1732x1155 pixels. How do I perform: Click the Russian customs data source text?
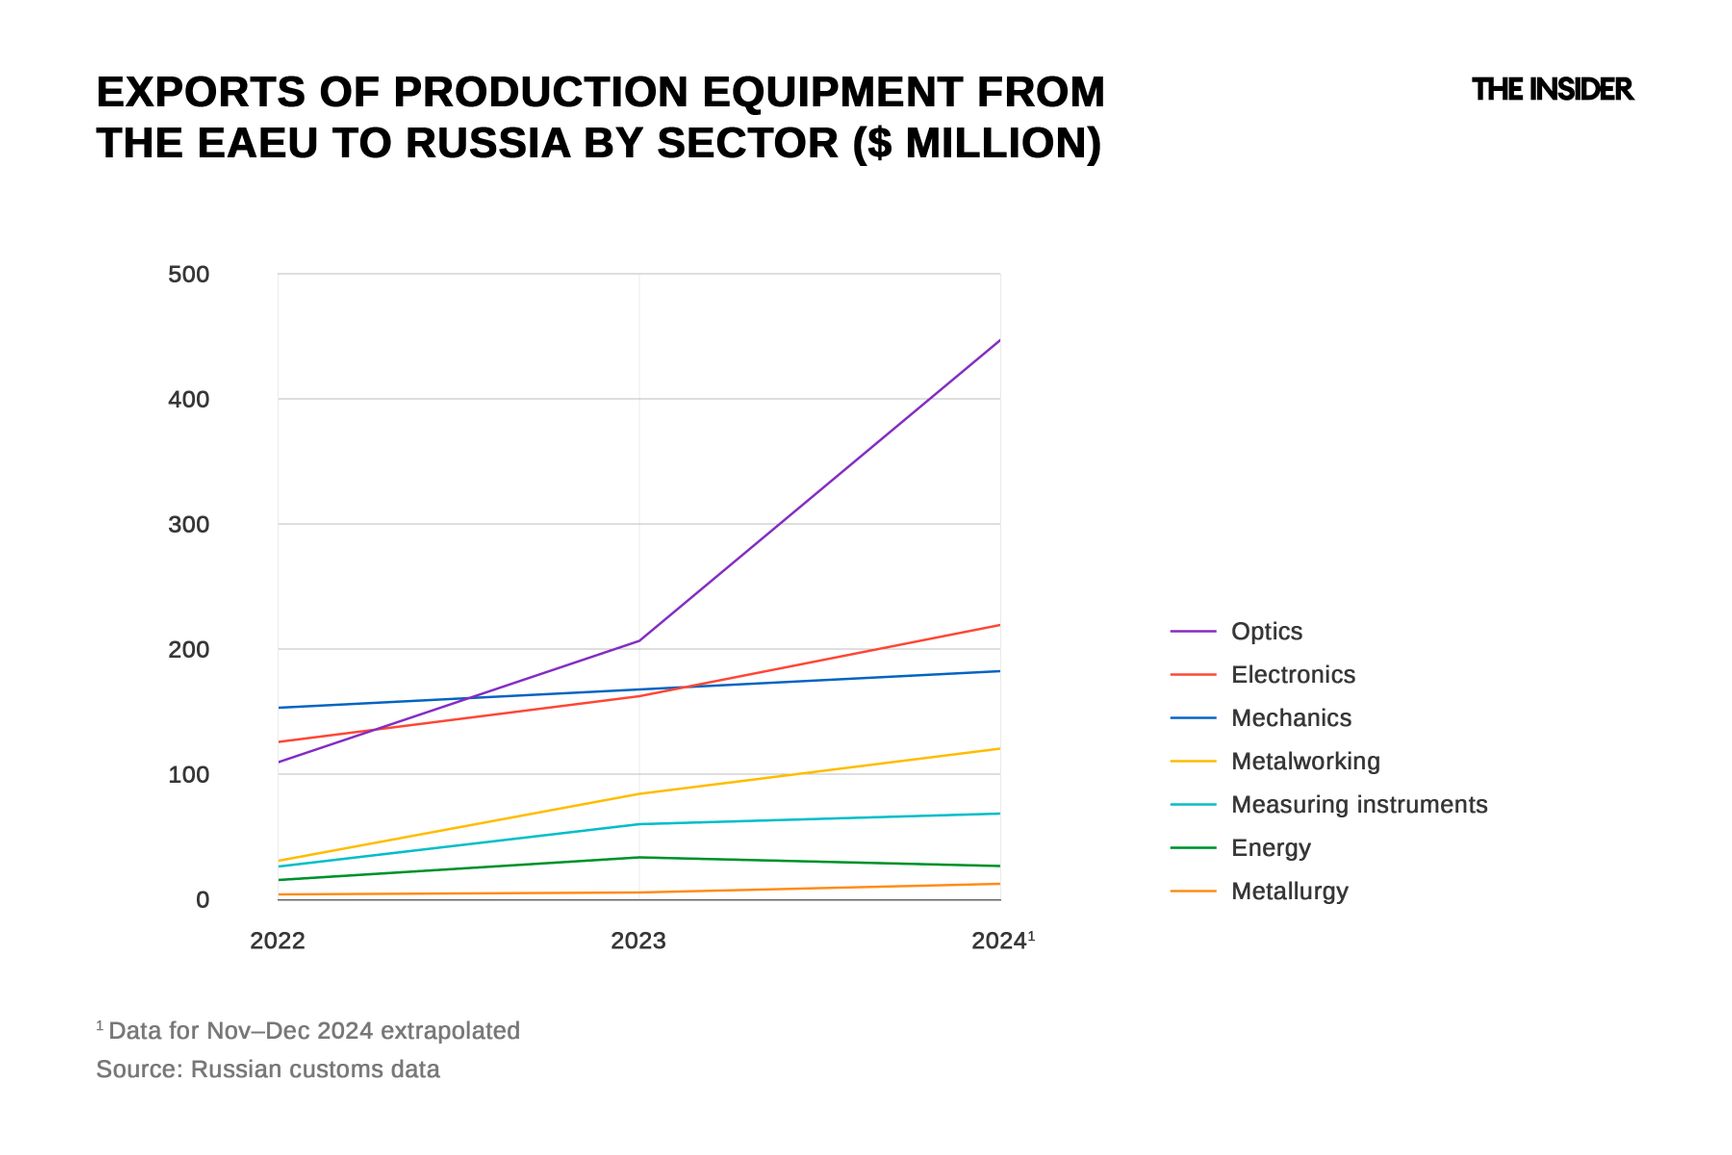point(268,1070)
